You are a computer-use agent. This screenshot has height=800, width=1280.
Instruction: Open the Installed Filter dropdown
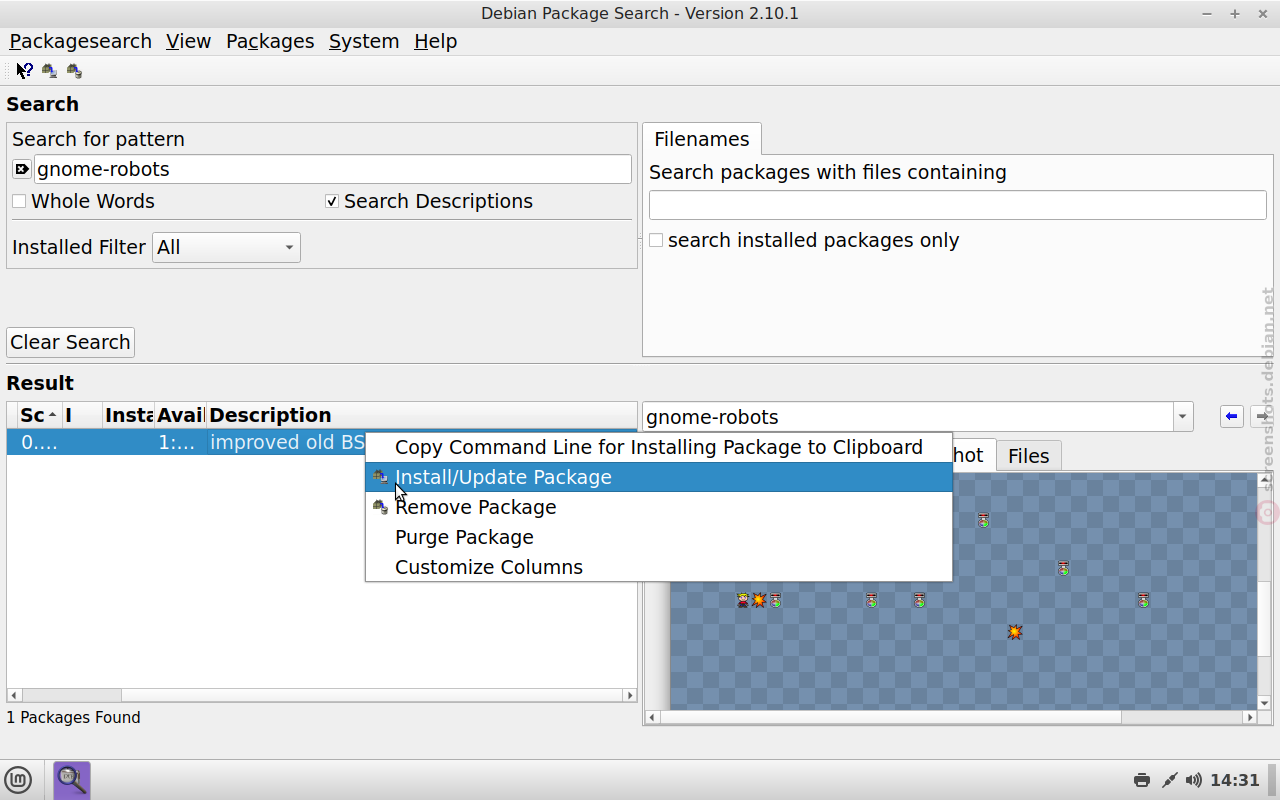(x=226, y=247)
